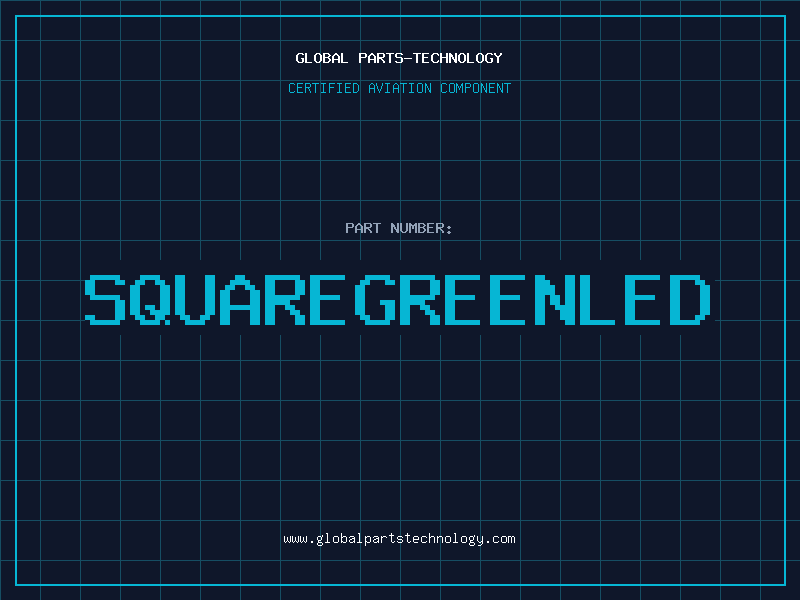
Task: Open the www.globalpartstechnology.com link
Action: 399,539
